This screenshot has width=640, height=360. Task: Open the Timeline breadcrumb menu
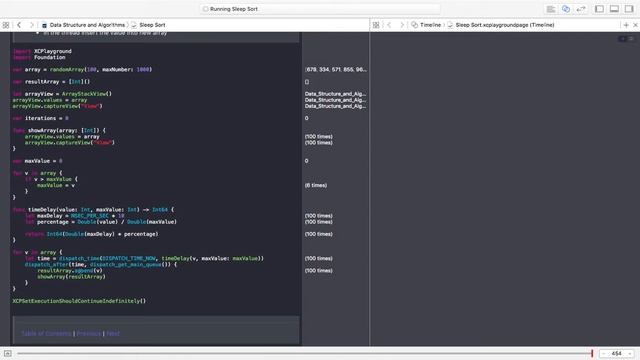(x=426, y=25)
